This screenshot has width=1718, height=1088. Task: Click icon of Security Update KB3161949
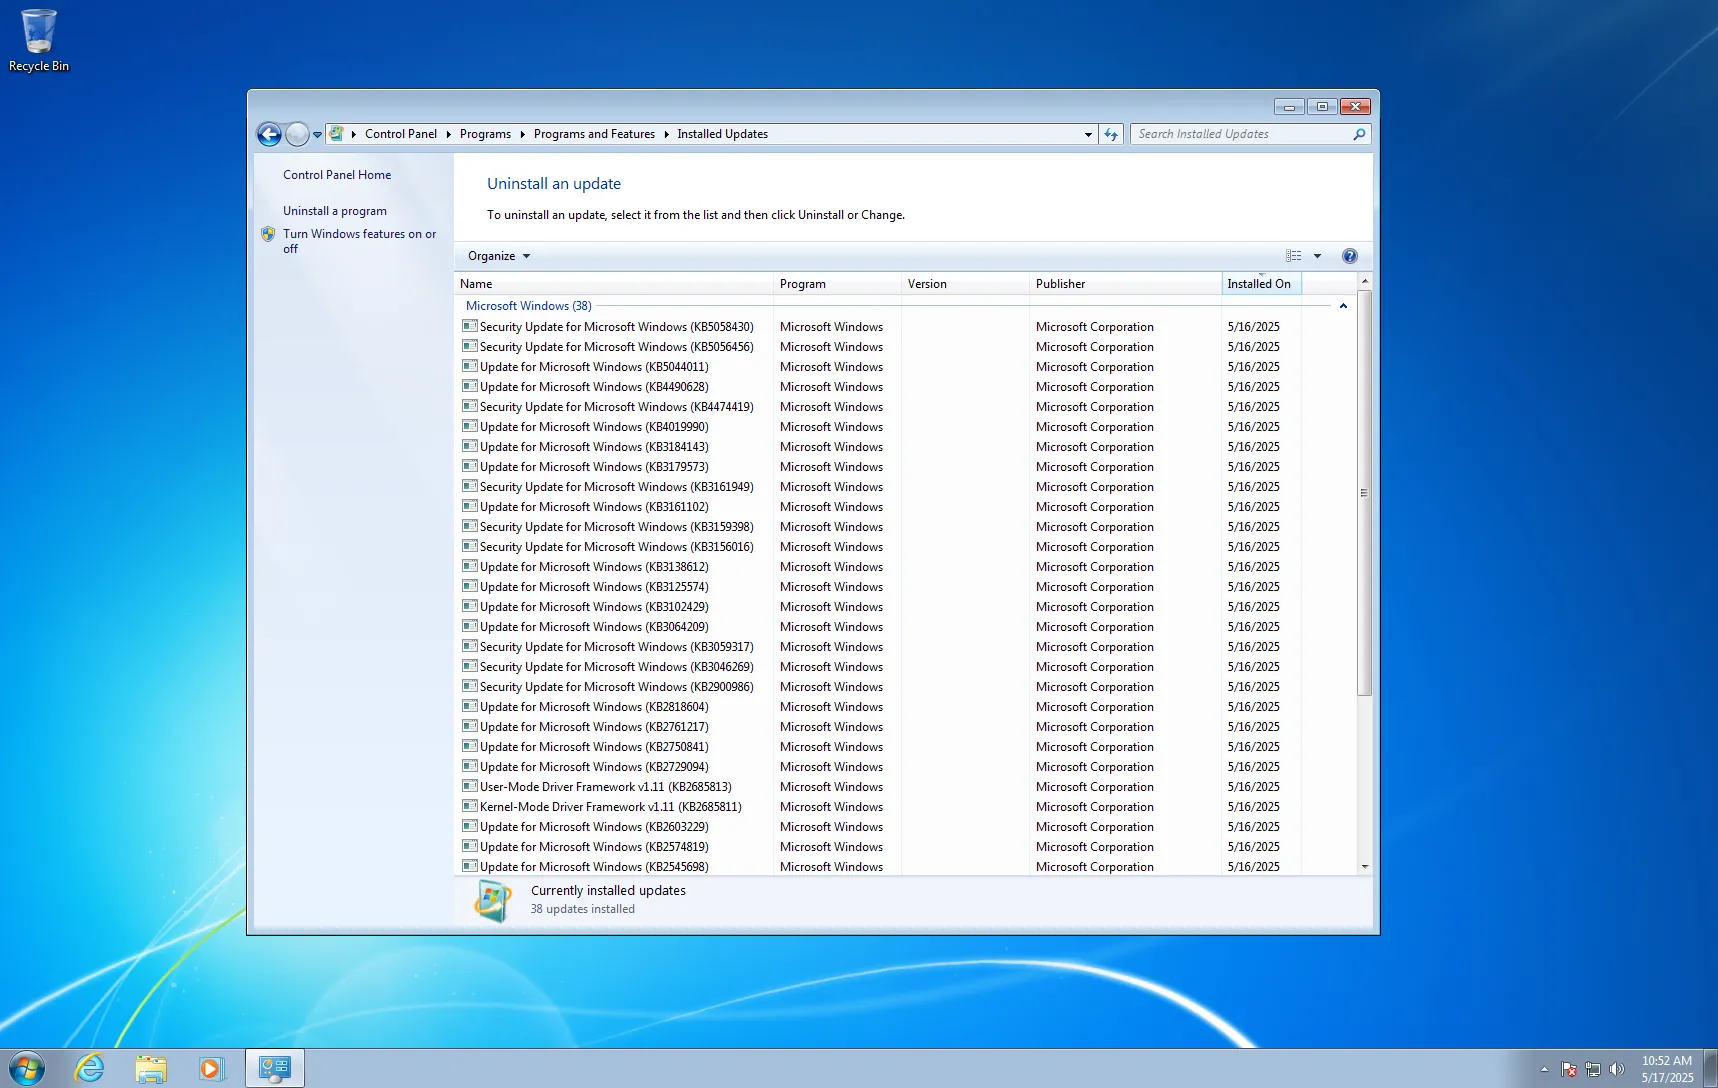pyautogui.click(x=469, y=486)
